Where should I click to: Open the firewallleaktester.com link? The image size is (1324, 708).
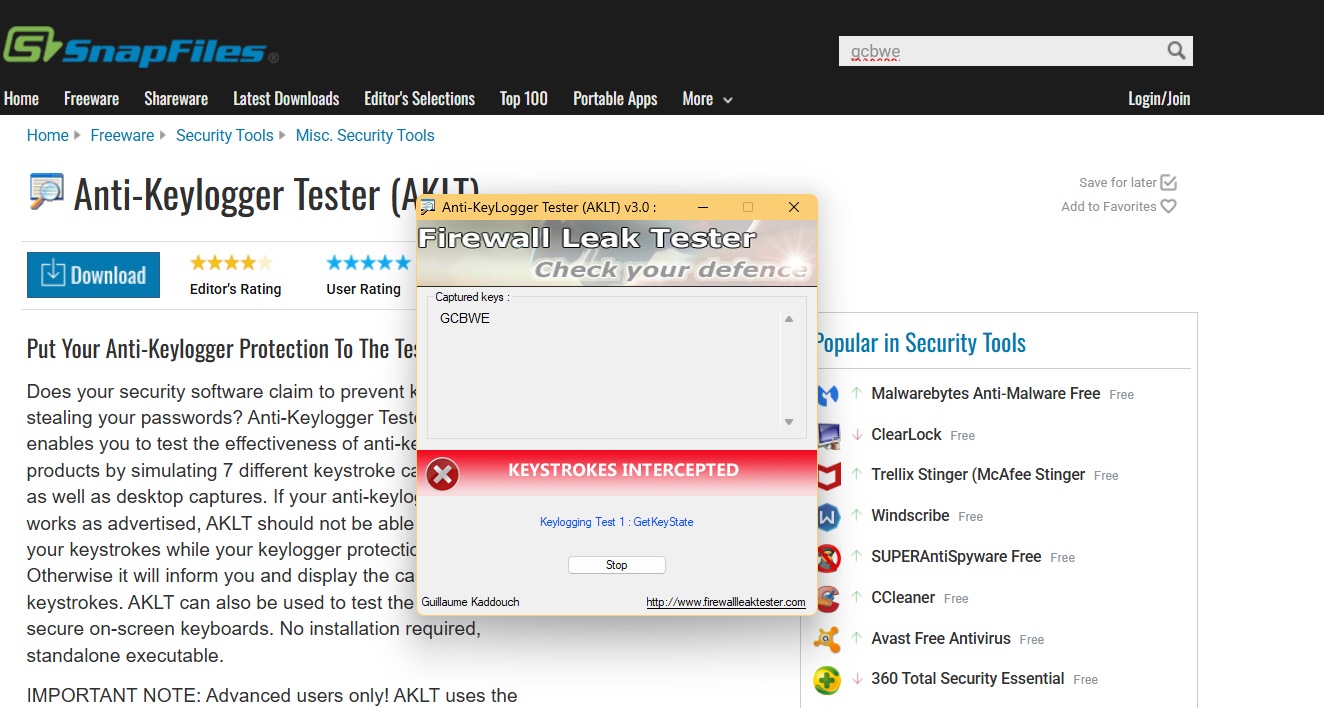click(x=726, y=602)
